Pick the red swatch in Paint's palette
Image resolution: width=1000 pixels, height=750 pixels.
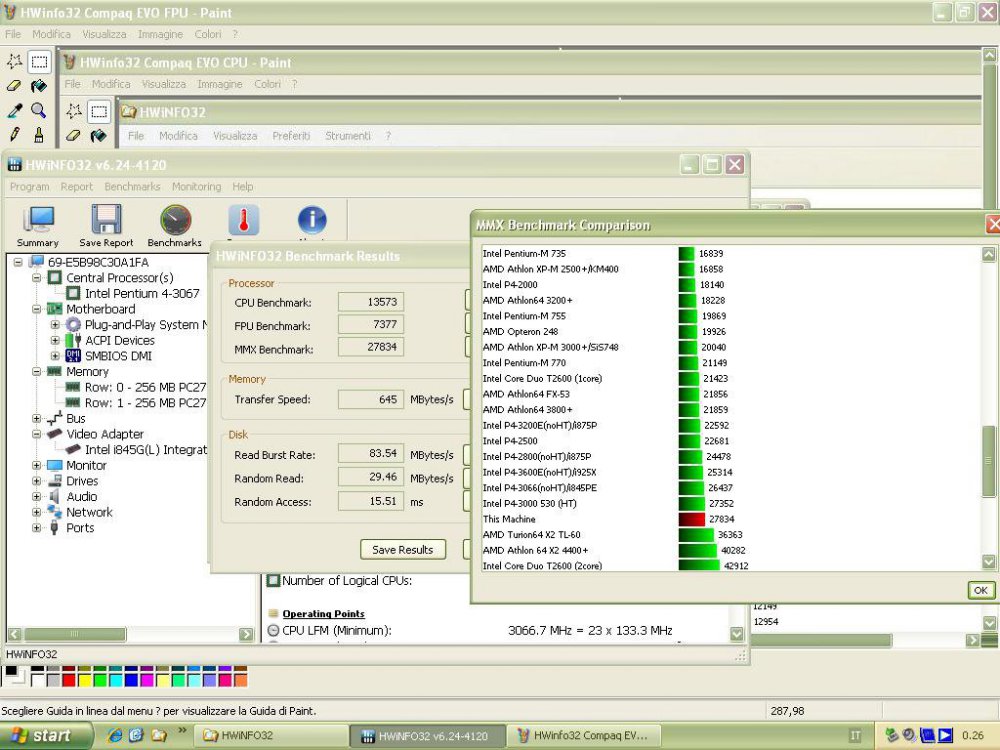pos(69,679)
